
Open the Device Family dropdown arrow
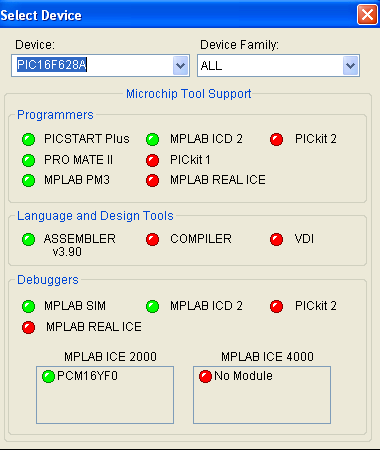click(351, 66)
